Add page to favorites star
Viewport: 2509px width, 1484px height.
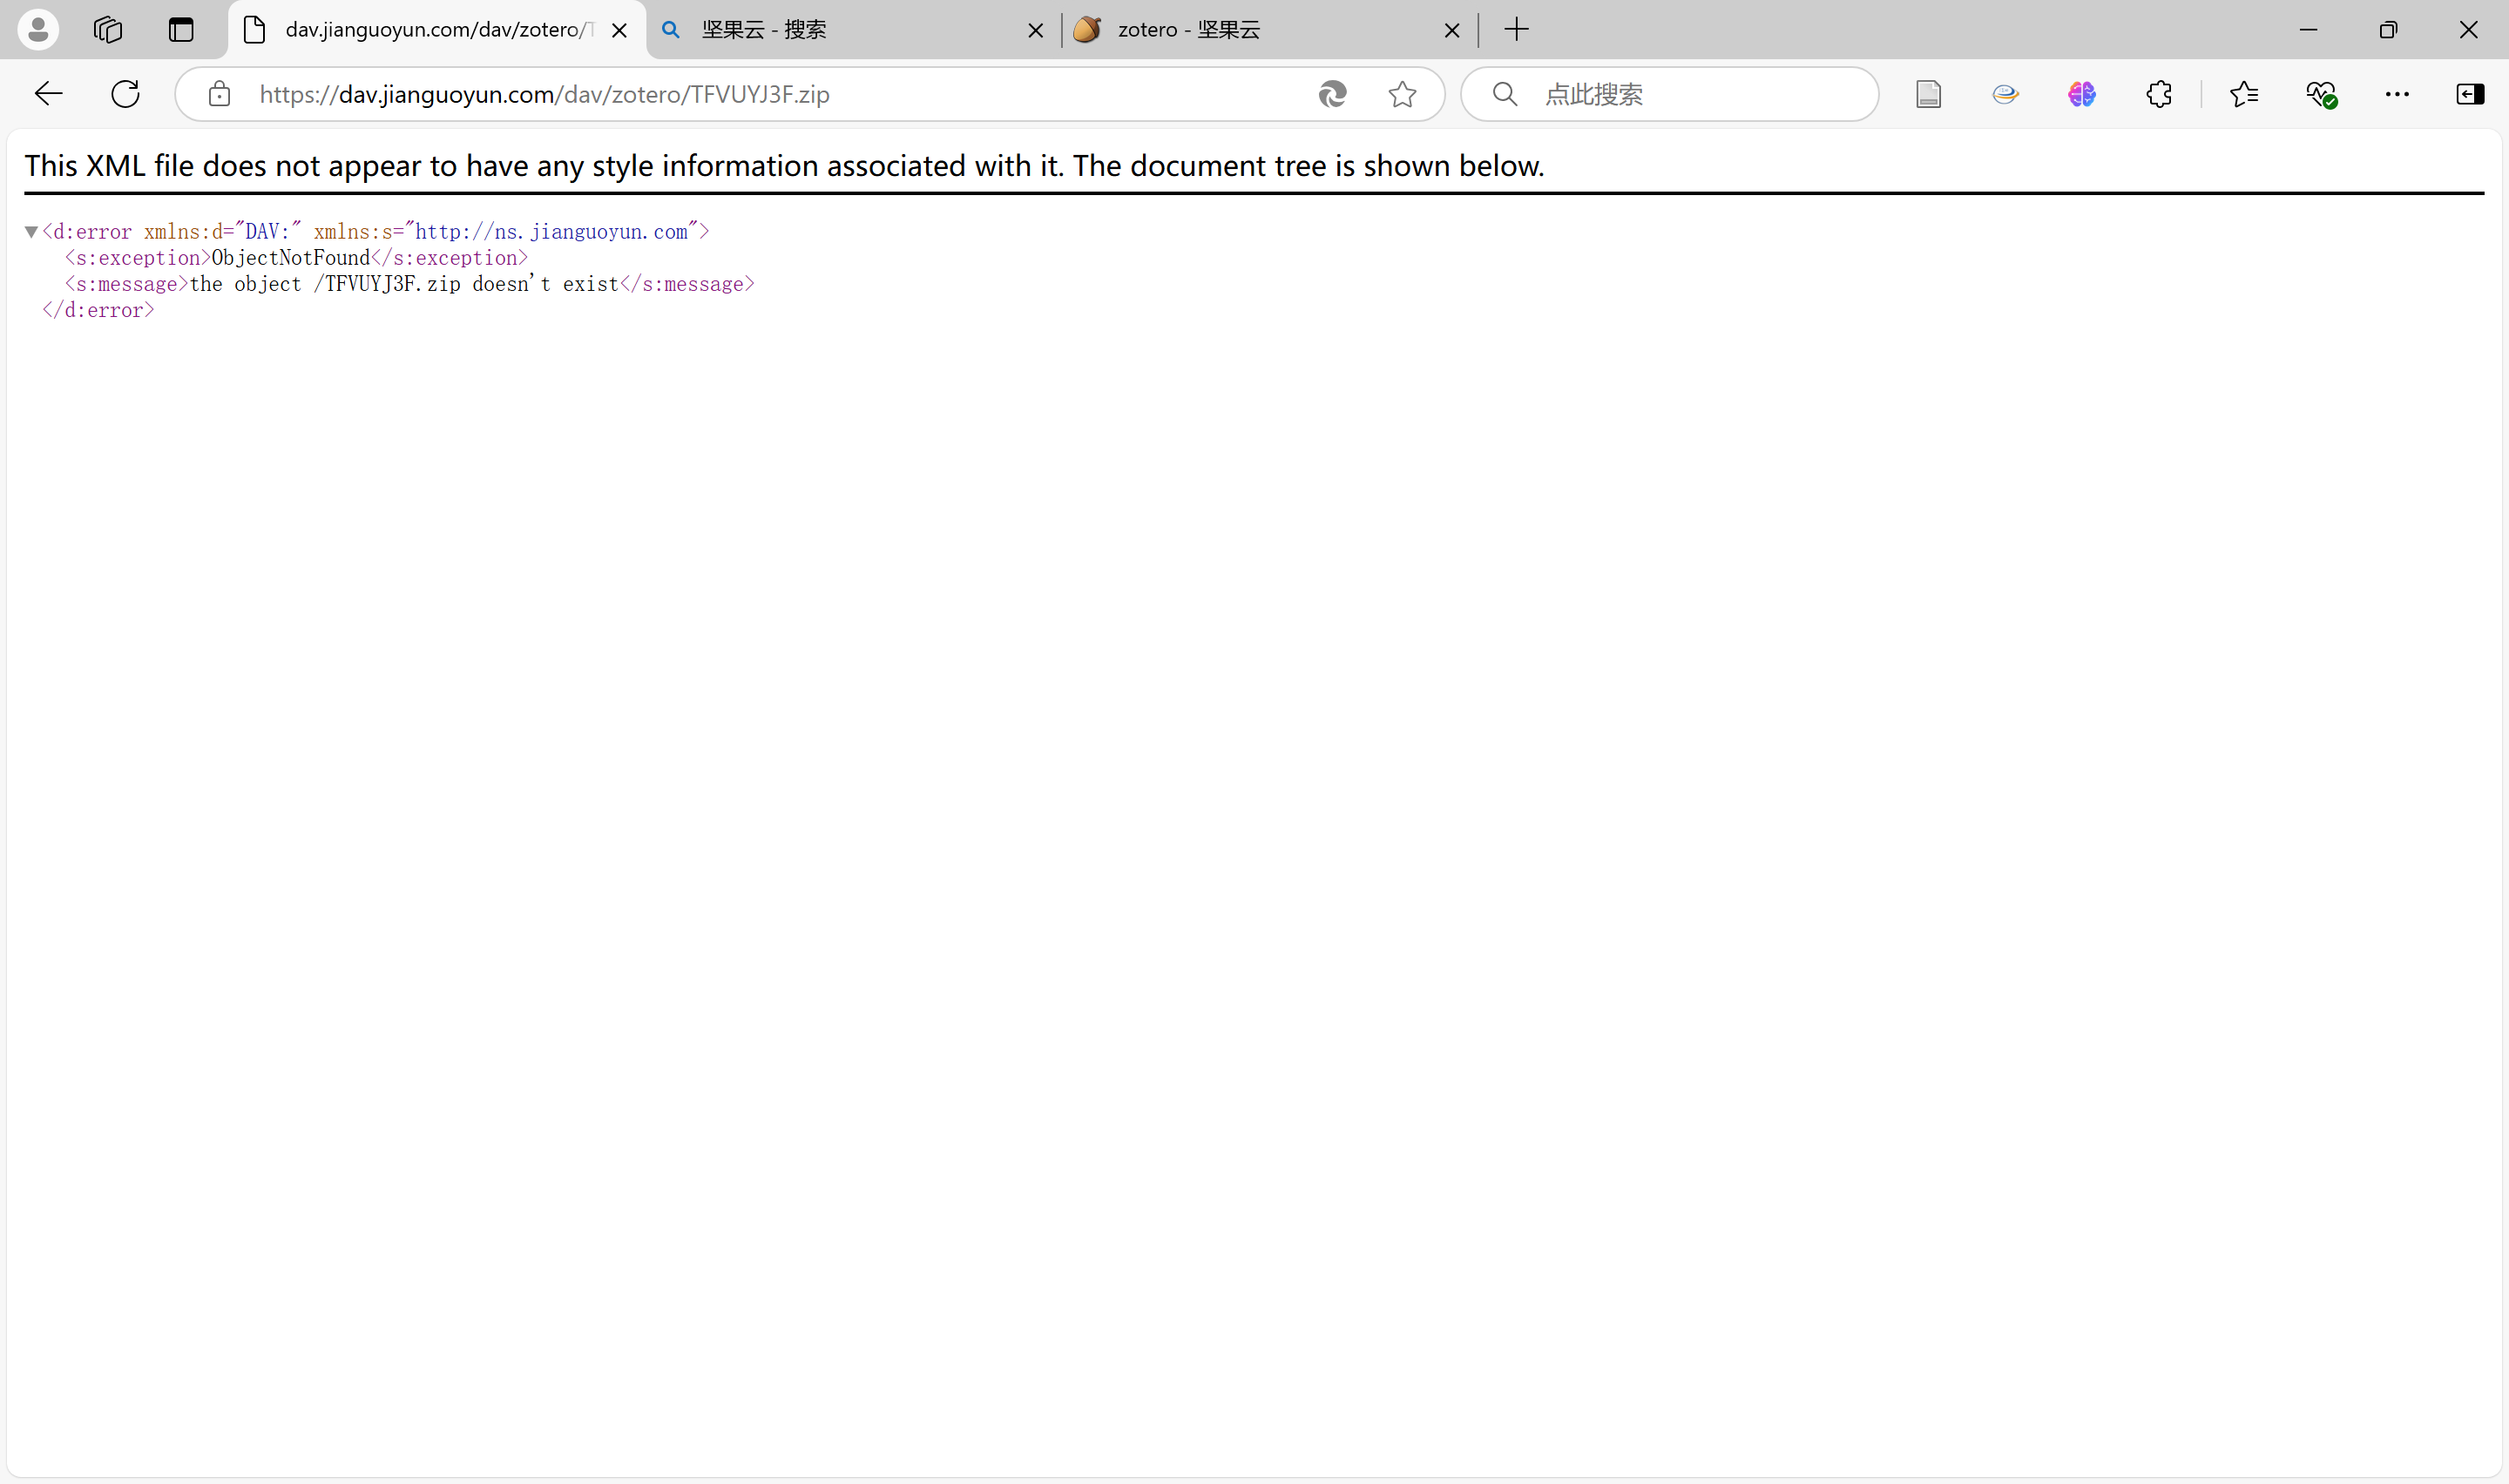1402,94
